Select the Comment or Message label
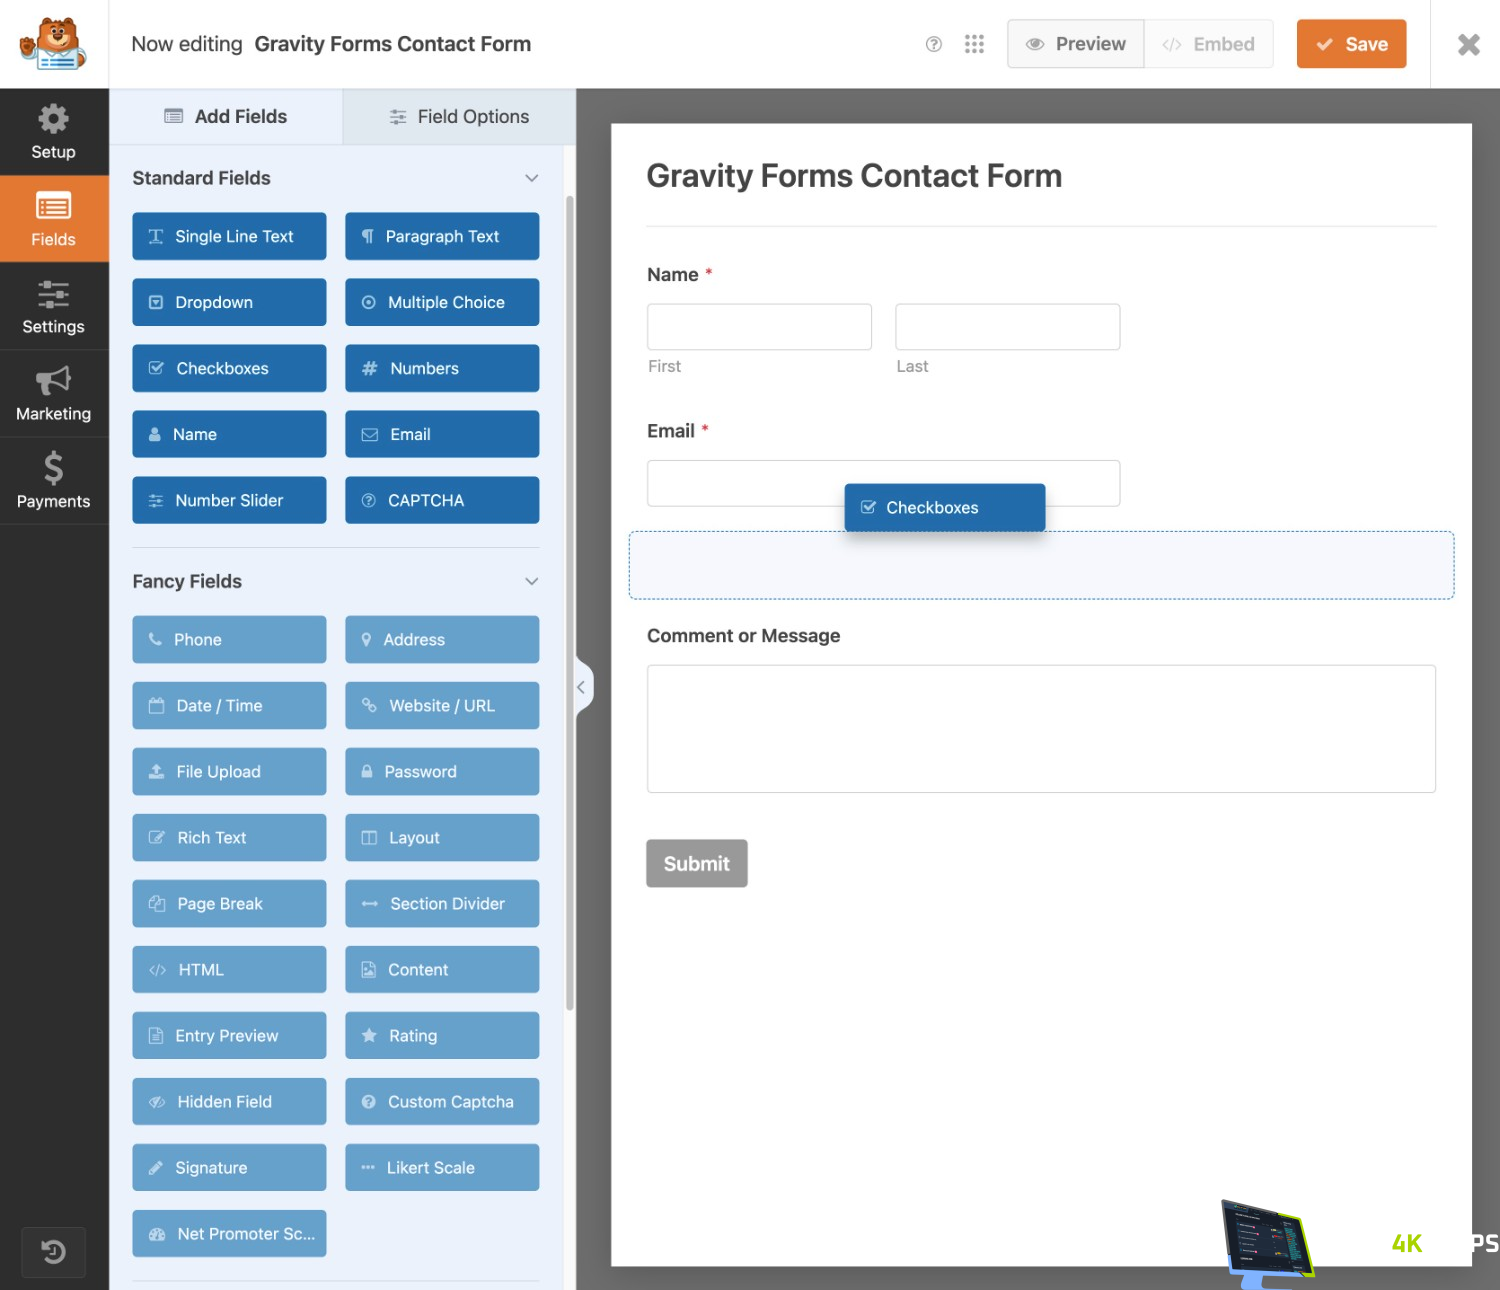This screenshot has width=1500, height=1290. point(743,636)
